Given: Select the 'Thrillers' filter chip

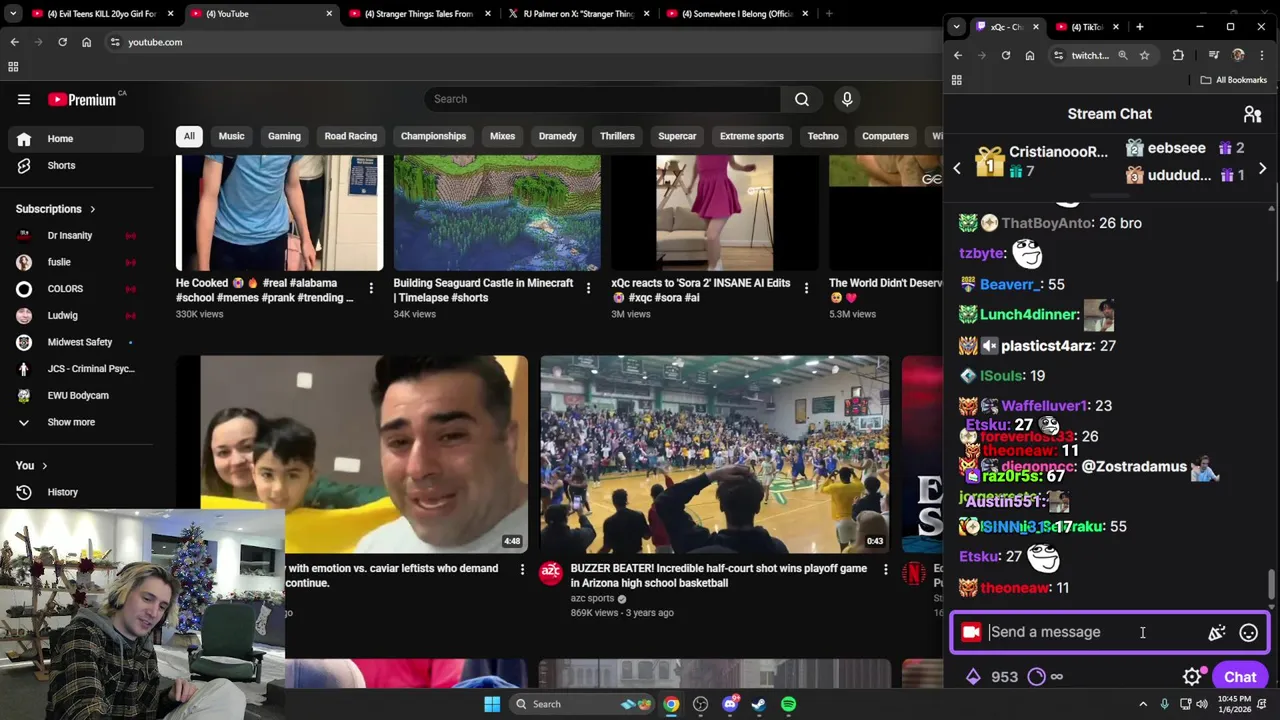Looking at the screenshot, I should [x=617, y=136].
